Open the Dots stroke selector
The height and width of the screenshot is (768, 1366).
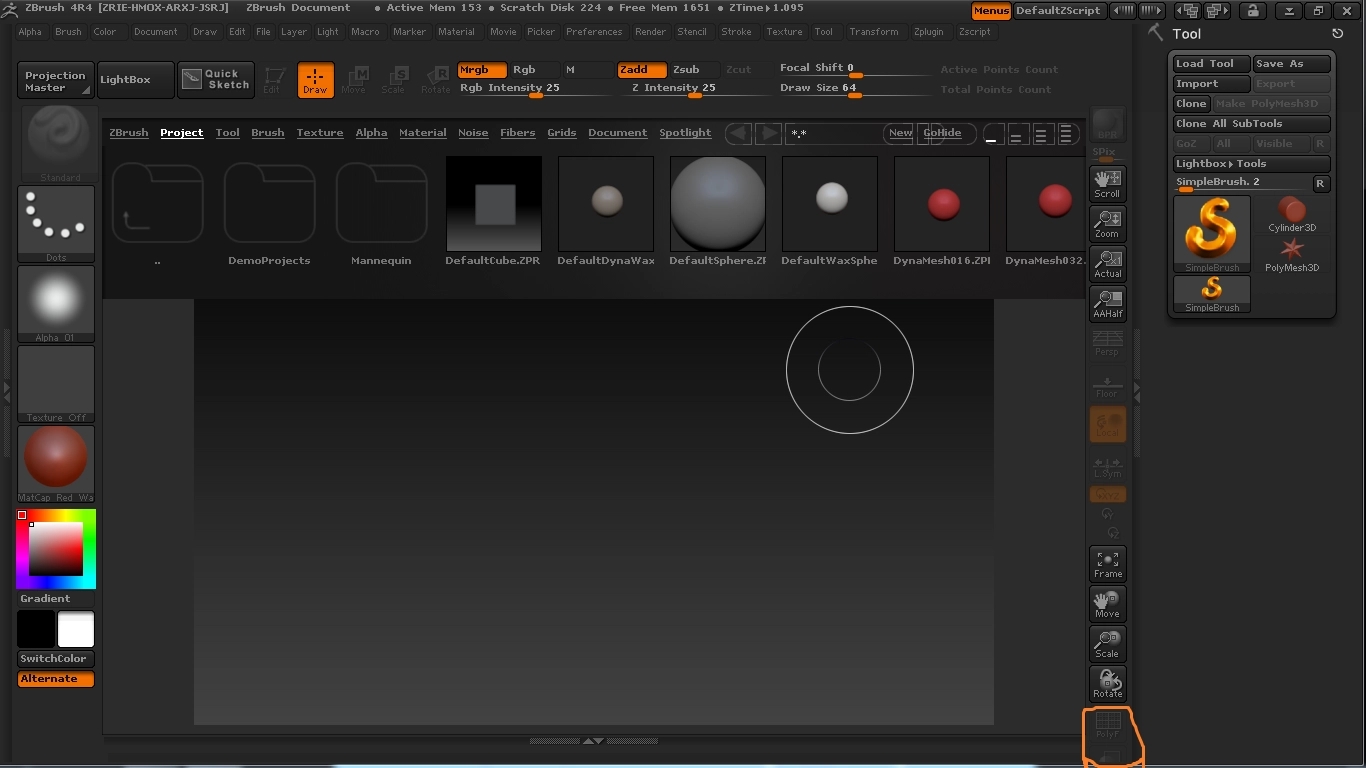(x=56, y=223)
